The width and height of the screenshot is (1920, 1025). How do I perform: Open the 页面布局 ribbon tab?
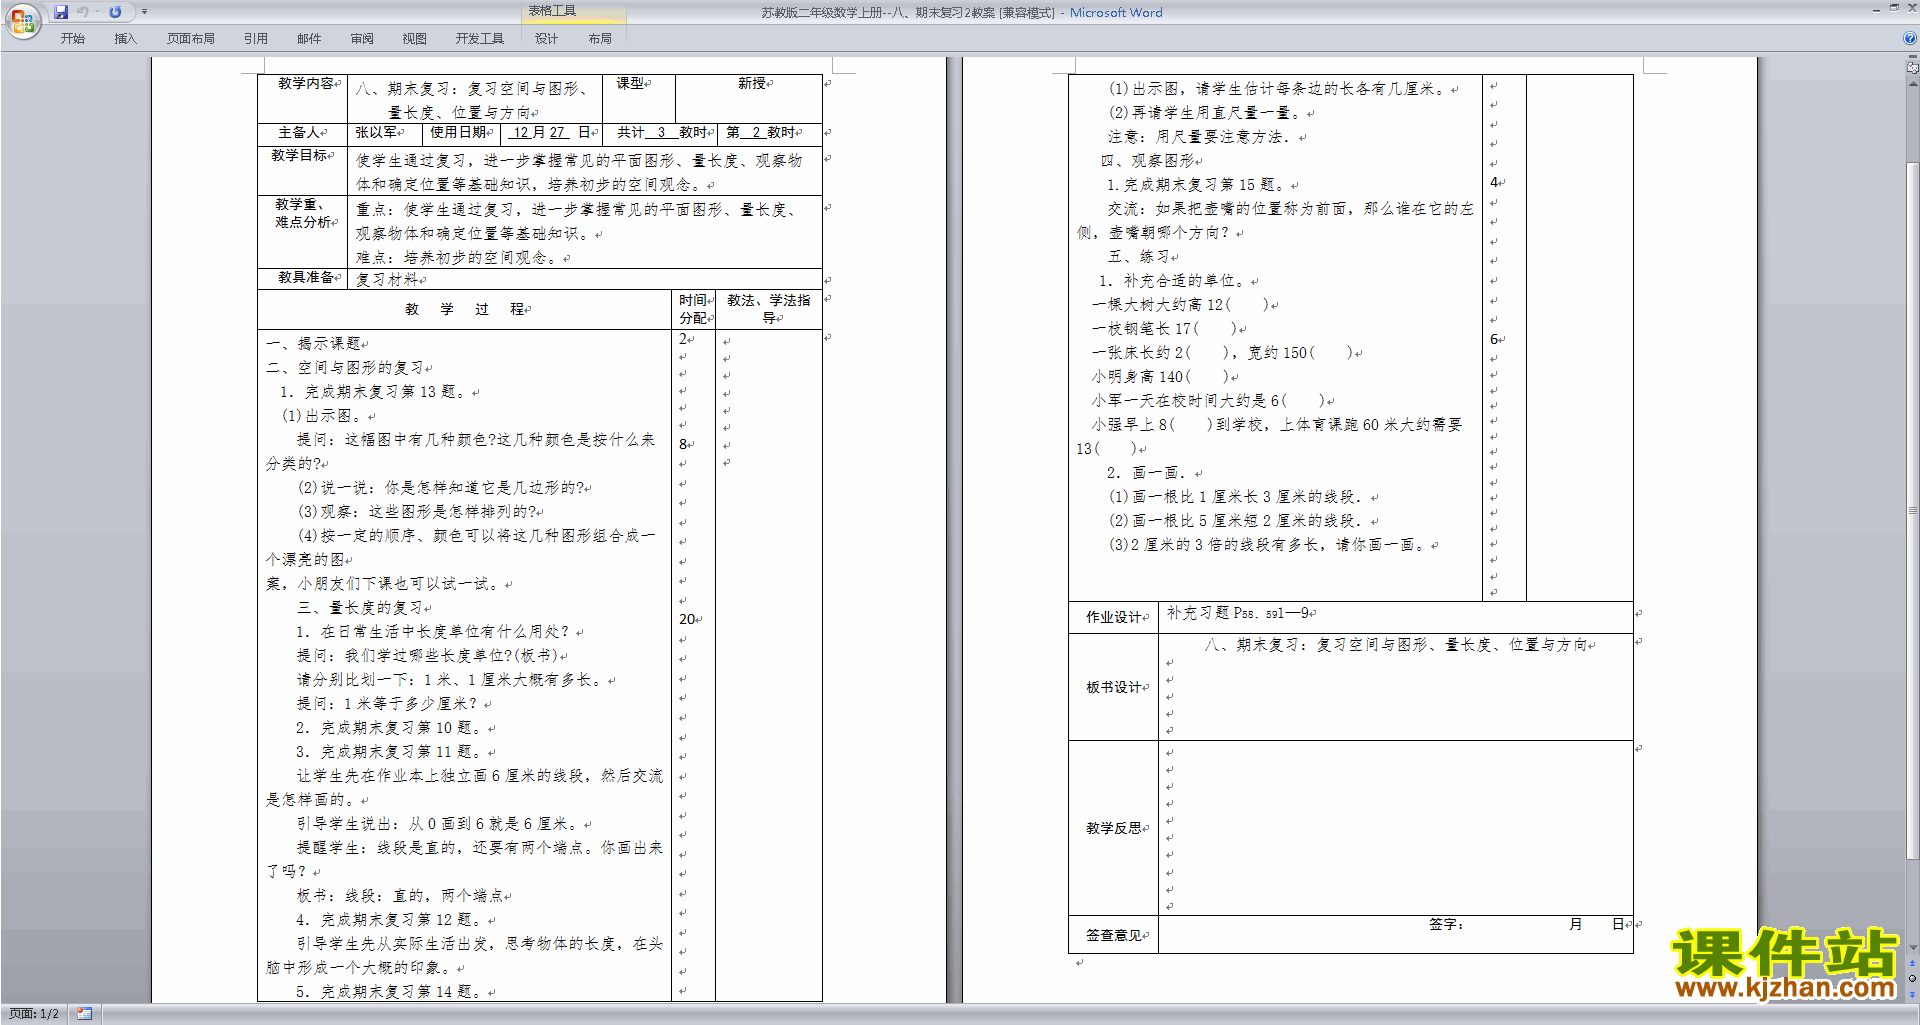coord(191,38)
